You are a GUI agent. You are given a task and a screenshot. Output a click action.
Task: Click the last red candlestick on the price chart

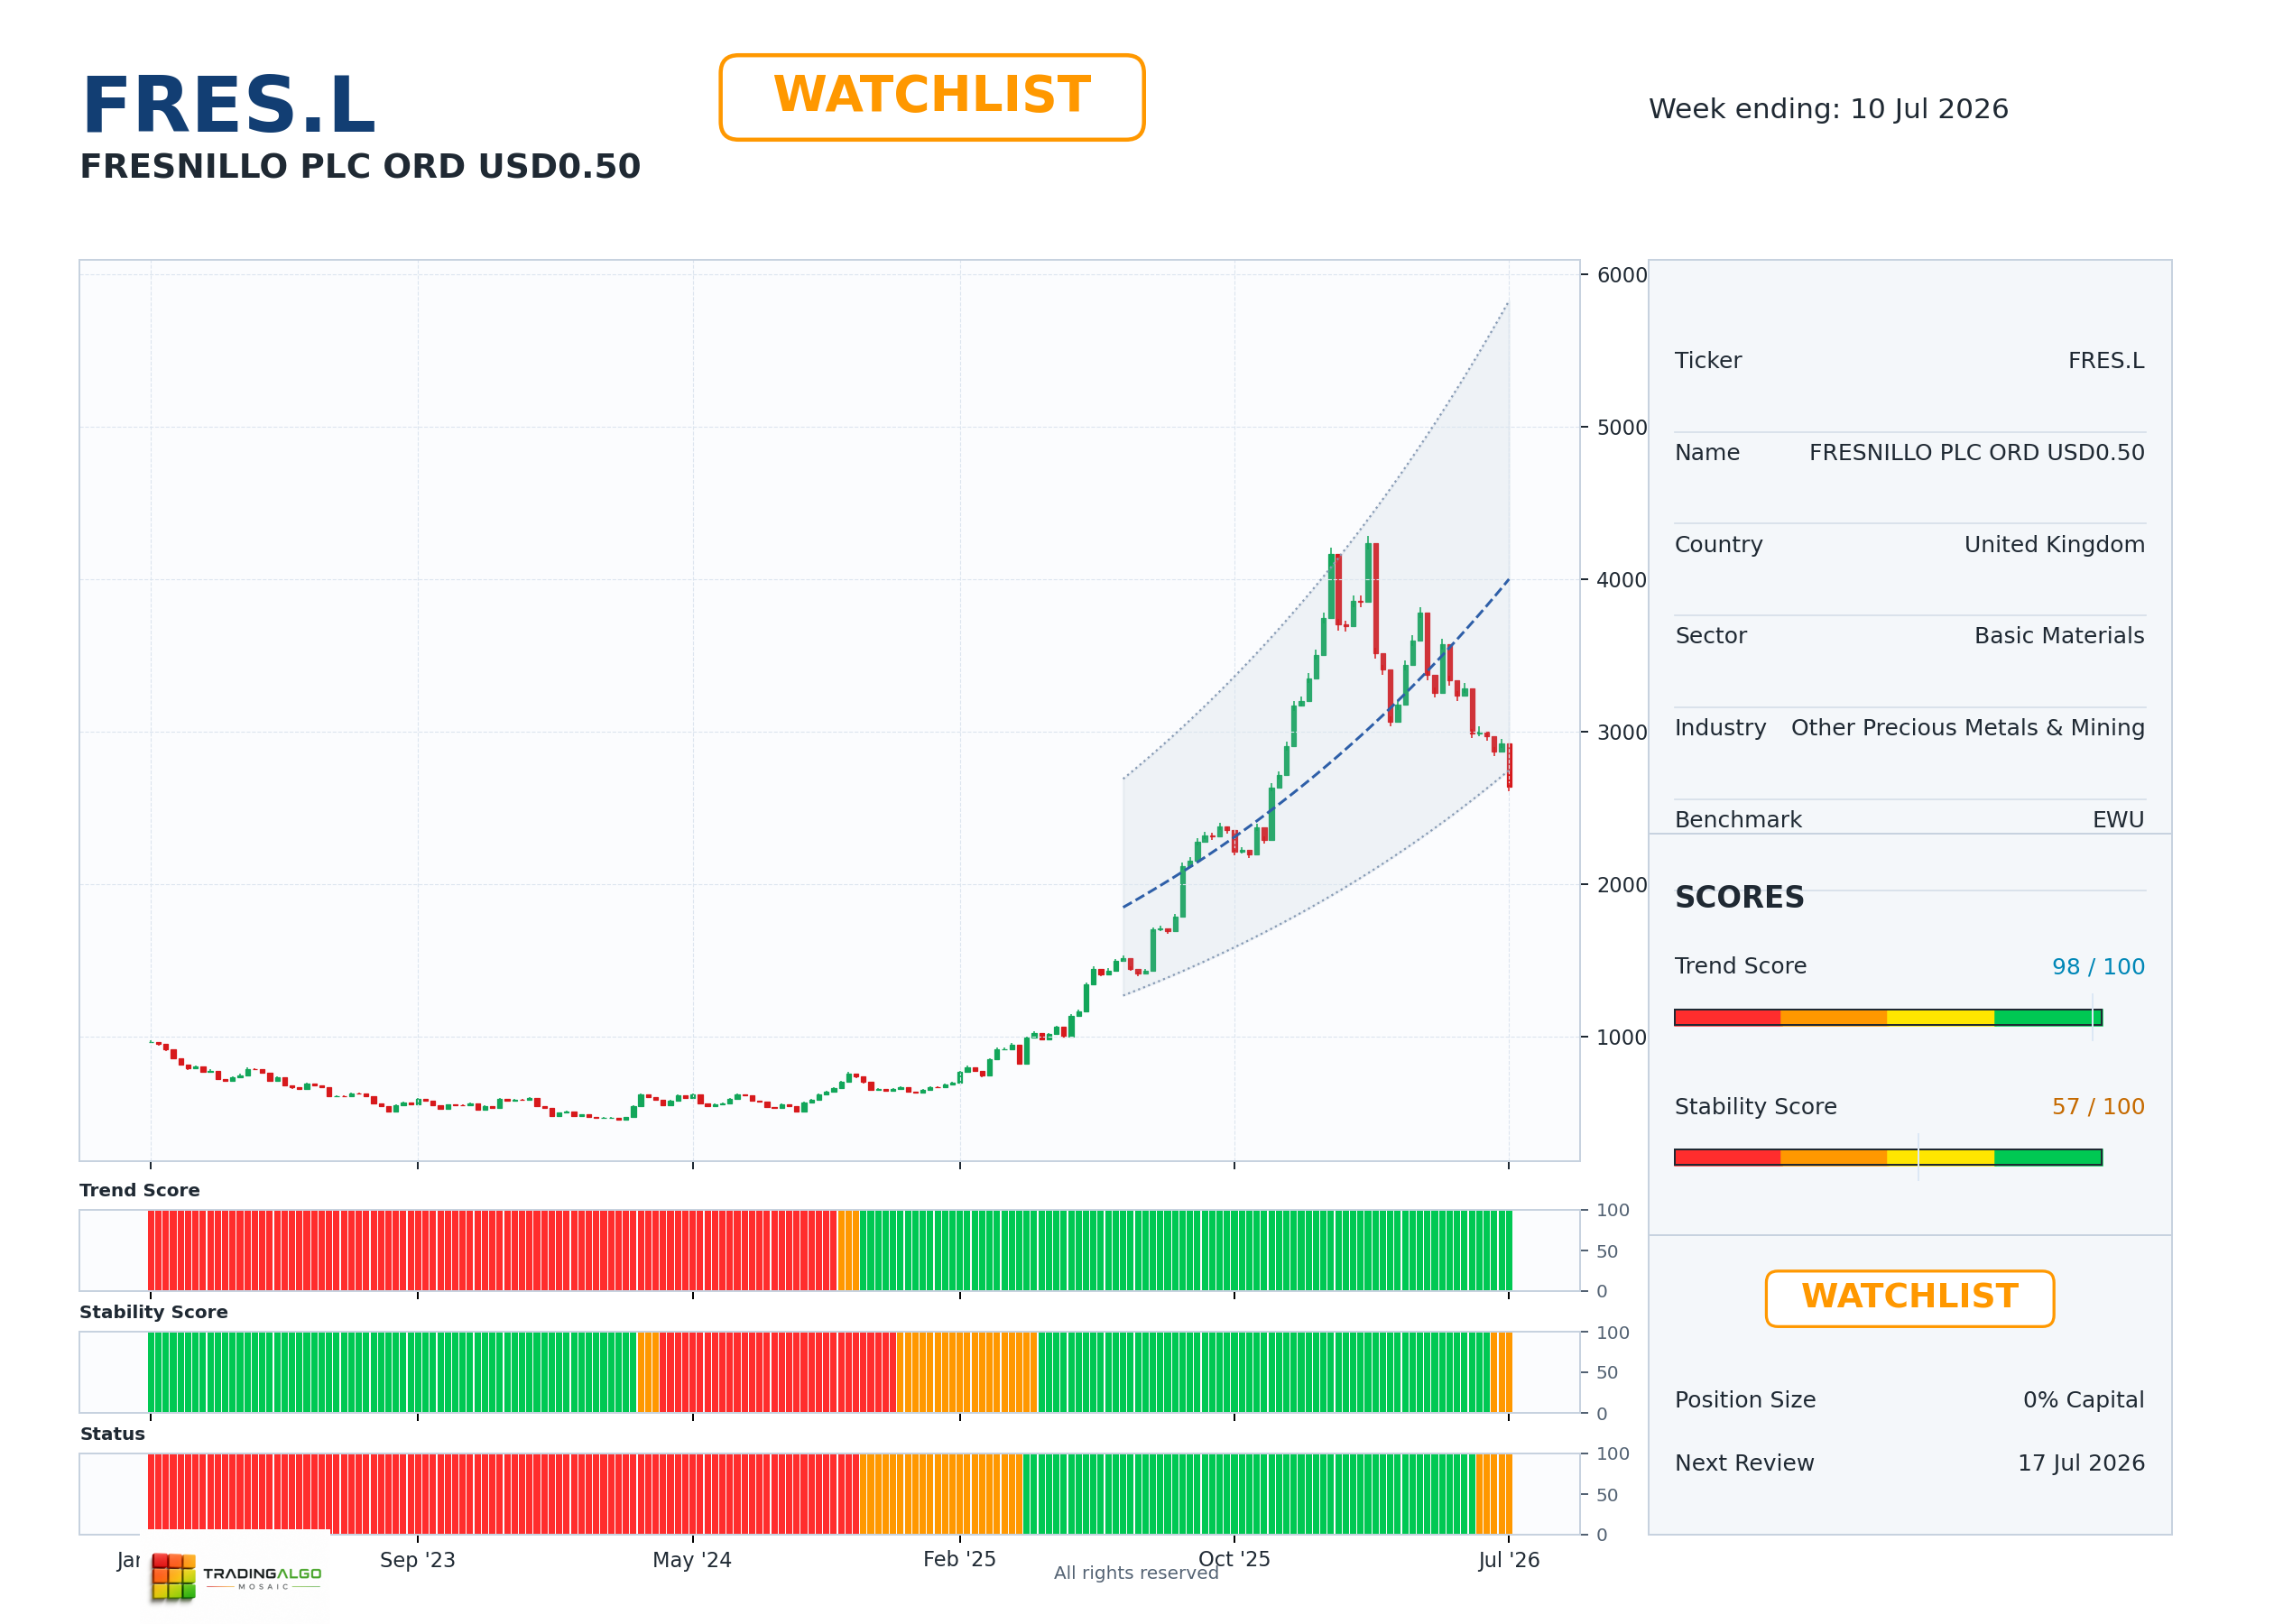1509,766
